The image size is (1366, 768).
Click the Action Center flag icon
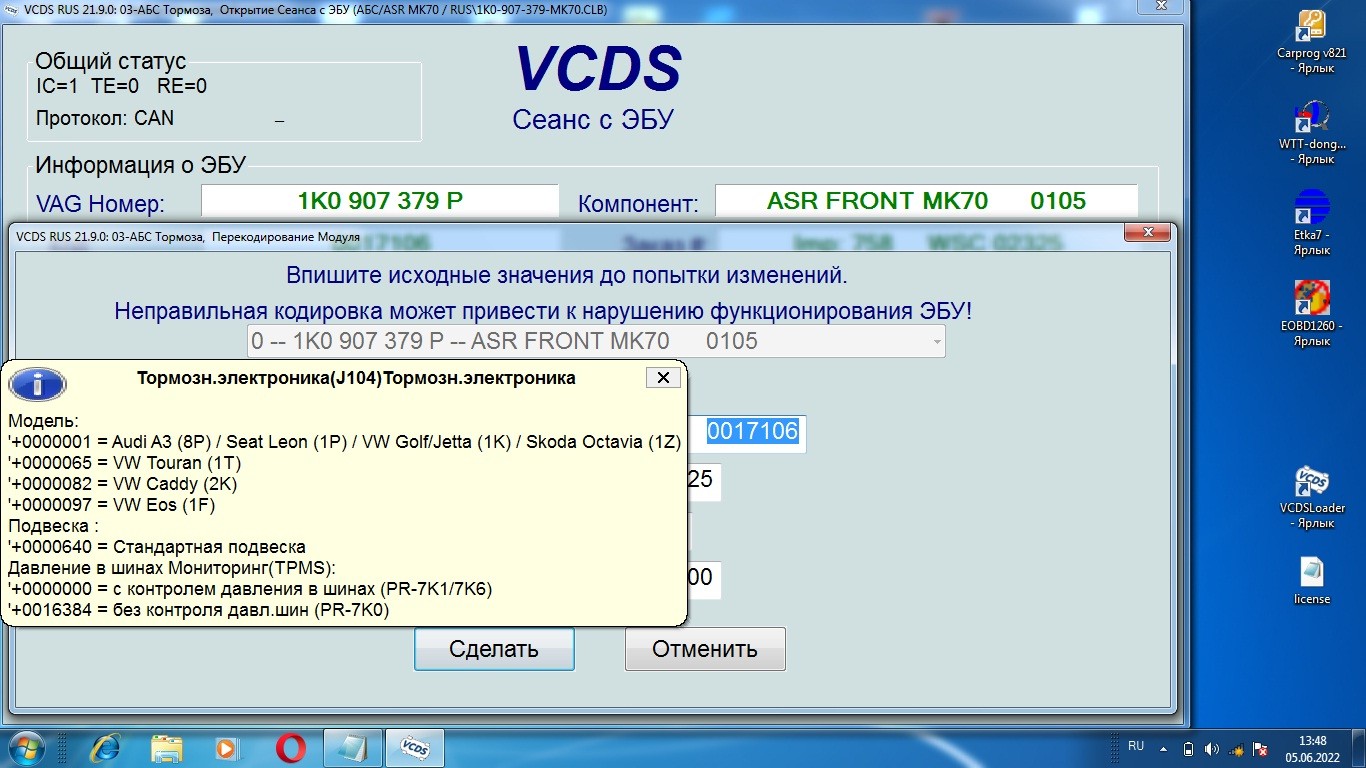(1263, 748)
